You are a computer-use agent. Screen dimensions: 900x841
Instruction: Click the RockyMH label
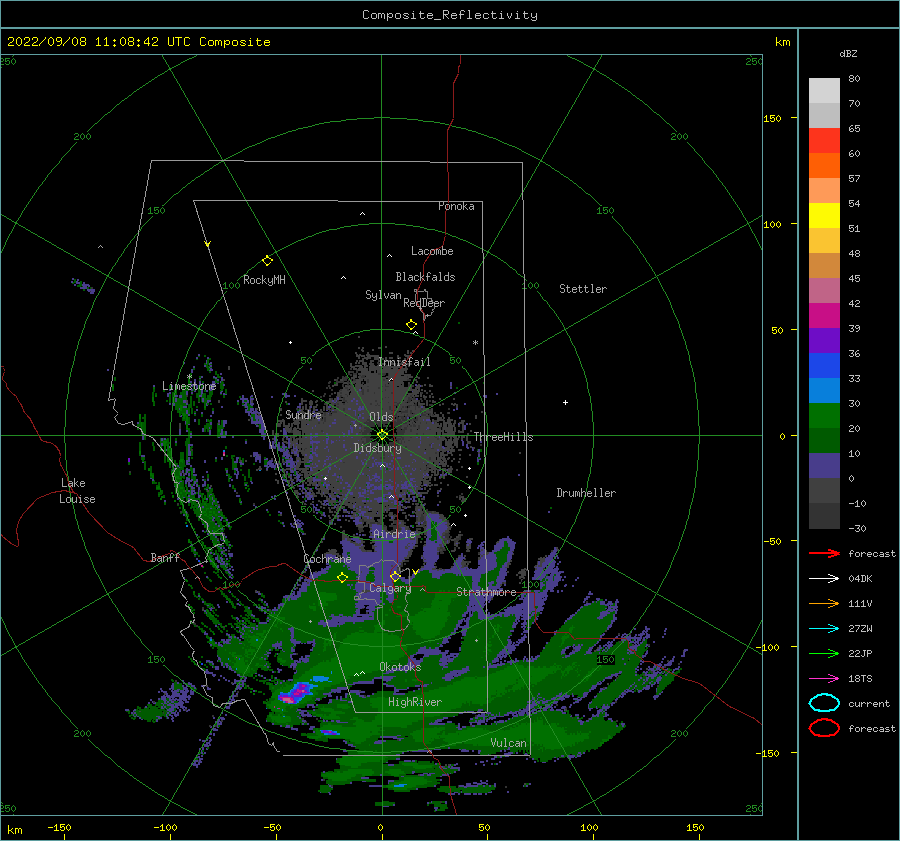pos(264,280)
